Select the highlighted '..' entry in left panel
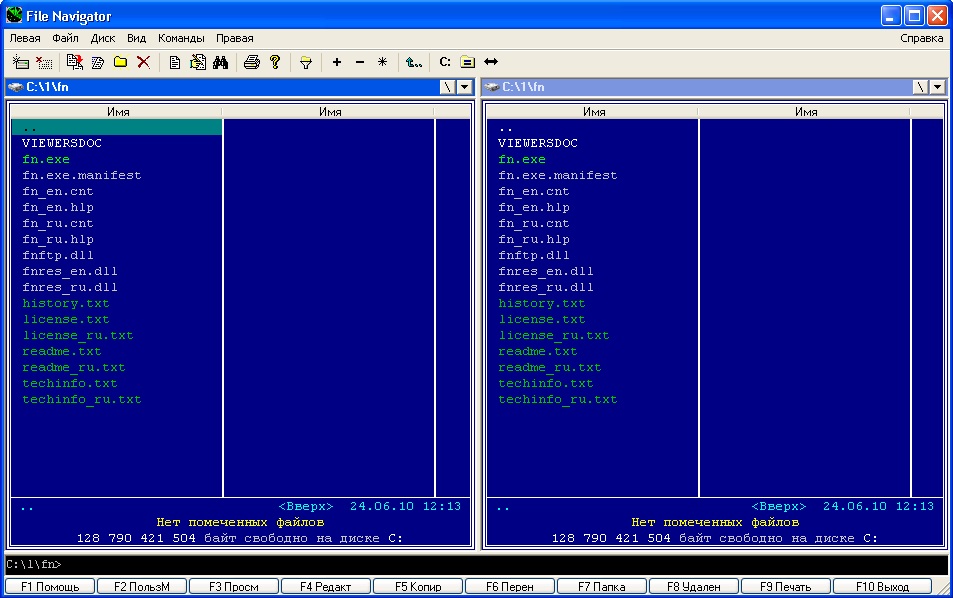The image size is (953, 598). pos(117,127)
